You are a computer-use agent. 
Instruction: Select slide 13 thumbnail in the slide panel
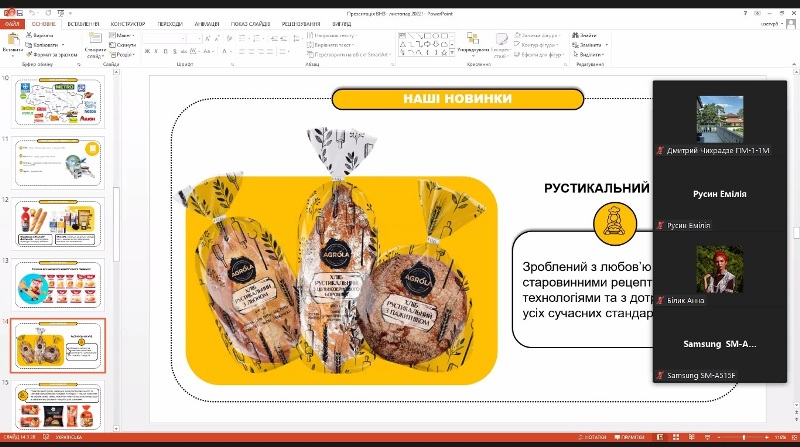(59, 284)
